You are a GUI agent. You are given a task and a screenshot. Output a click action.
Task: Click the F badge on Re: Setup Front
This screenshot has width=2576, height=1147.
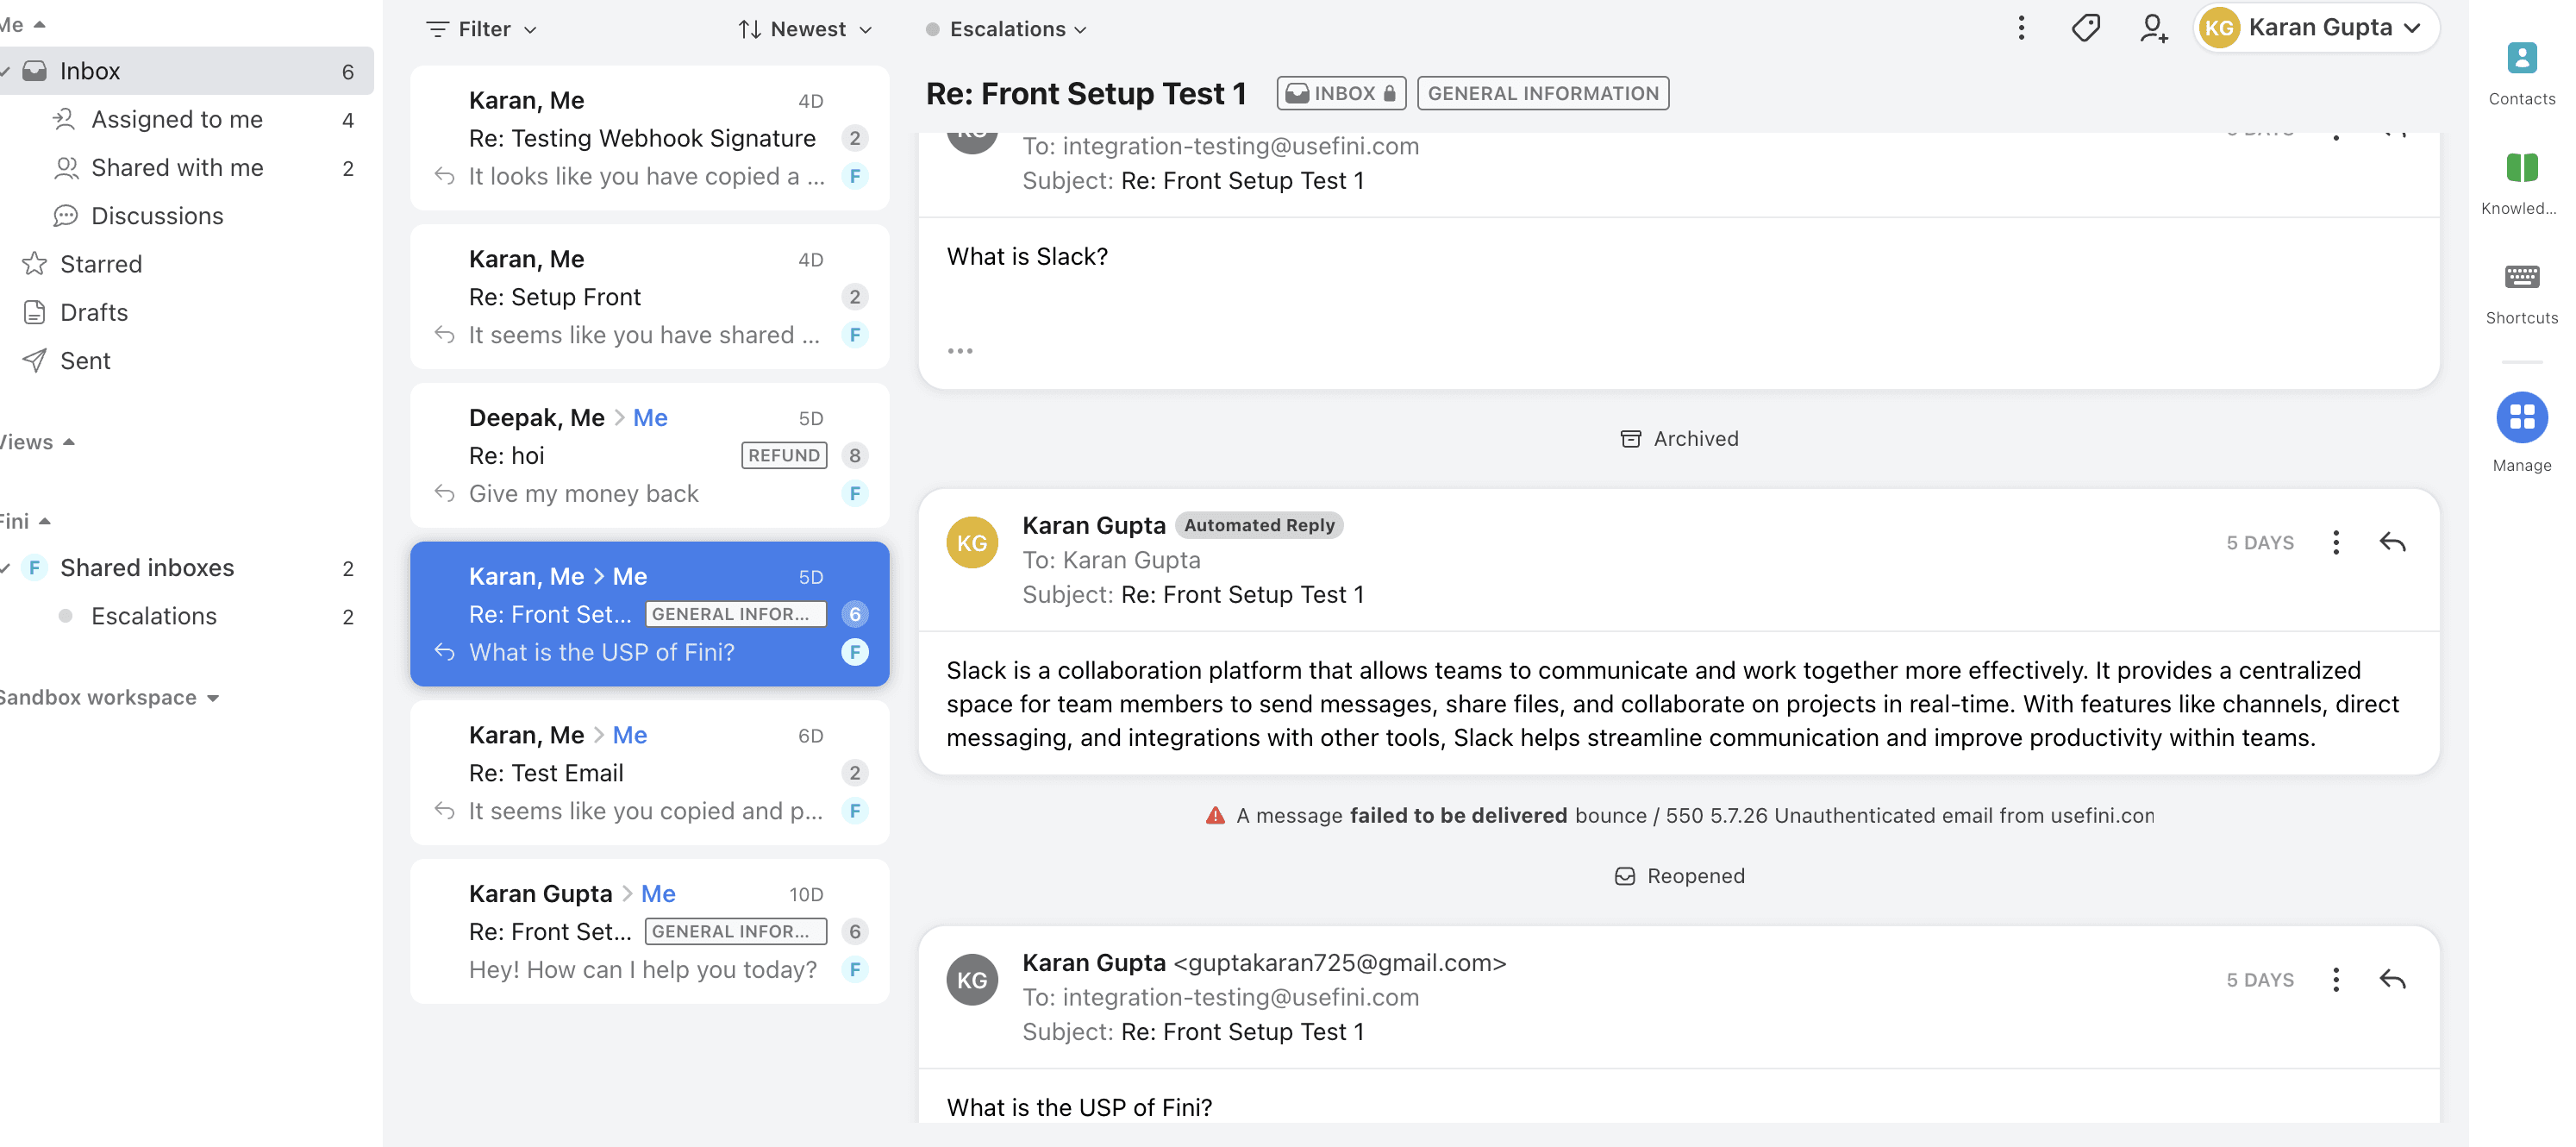tap(854, 335)
